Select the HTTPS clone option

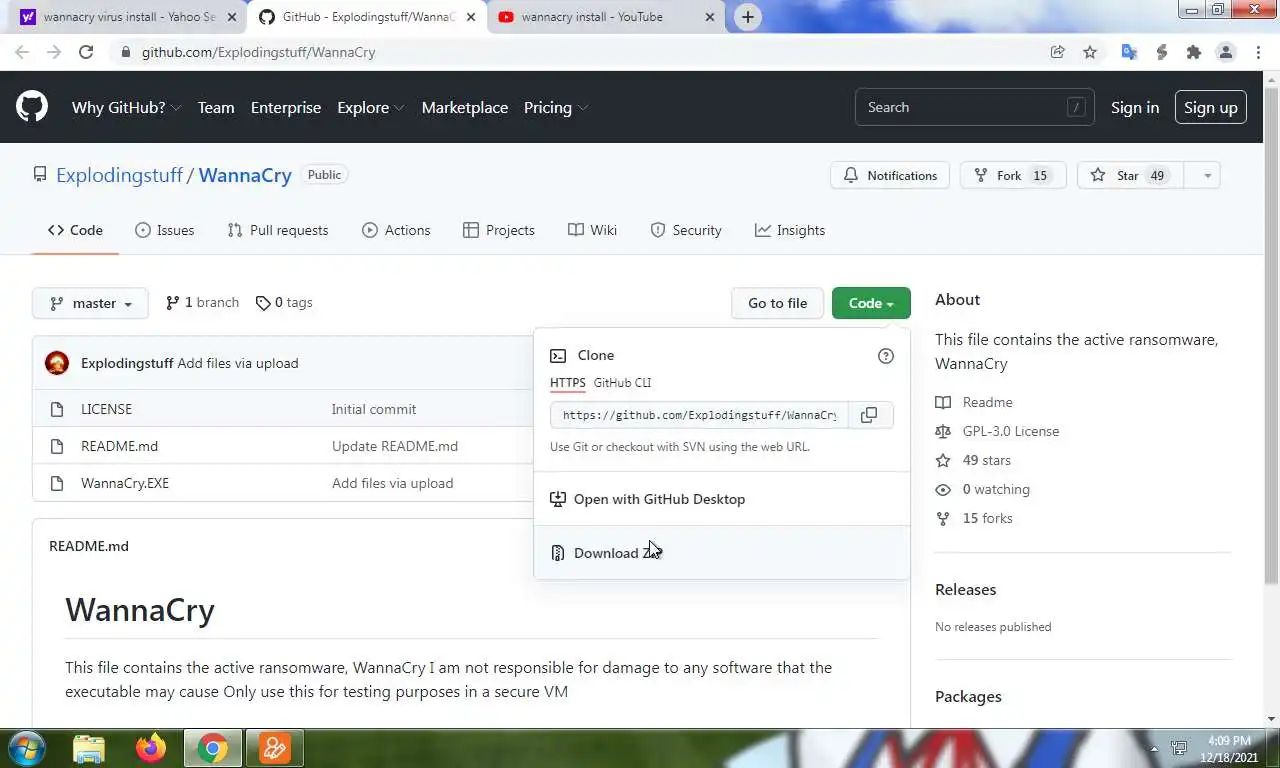point(568,383)
